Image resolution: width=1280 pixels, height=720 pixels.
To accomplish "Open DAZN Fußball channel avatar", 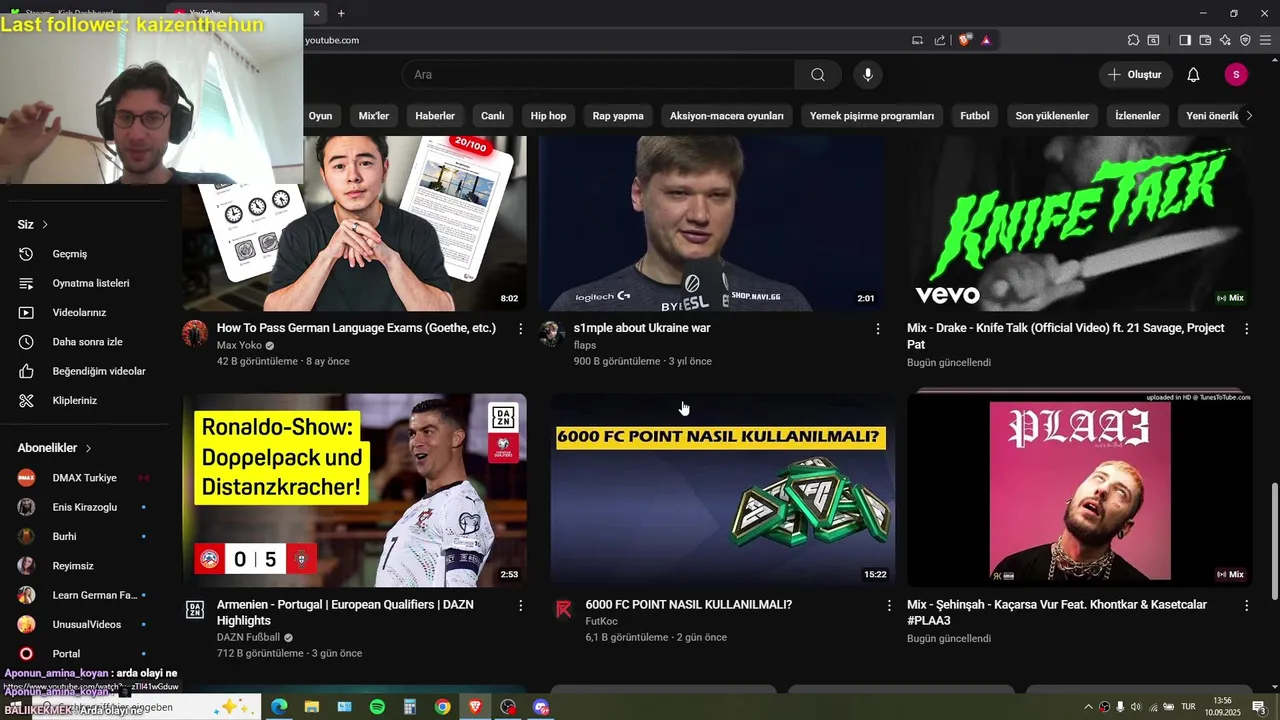I will 195,610.
